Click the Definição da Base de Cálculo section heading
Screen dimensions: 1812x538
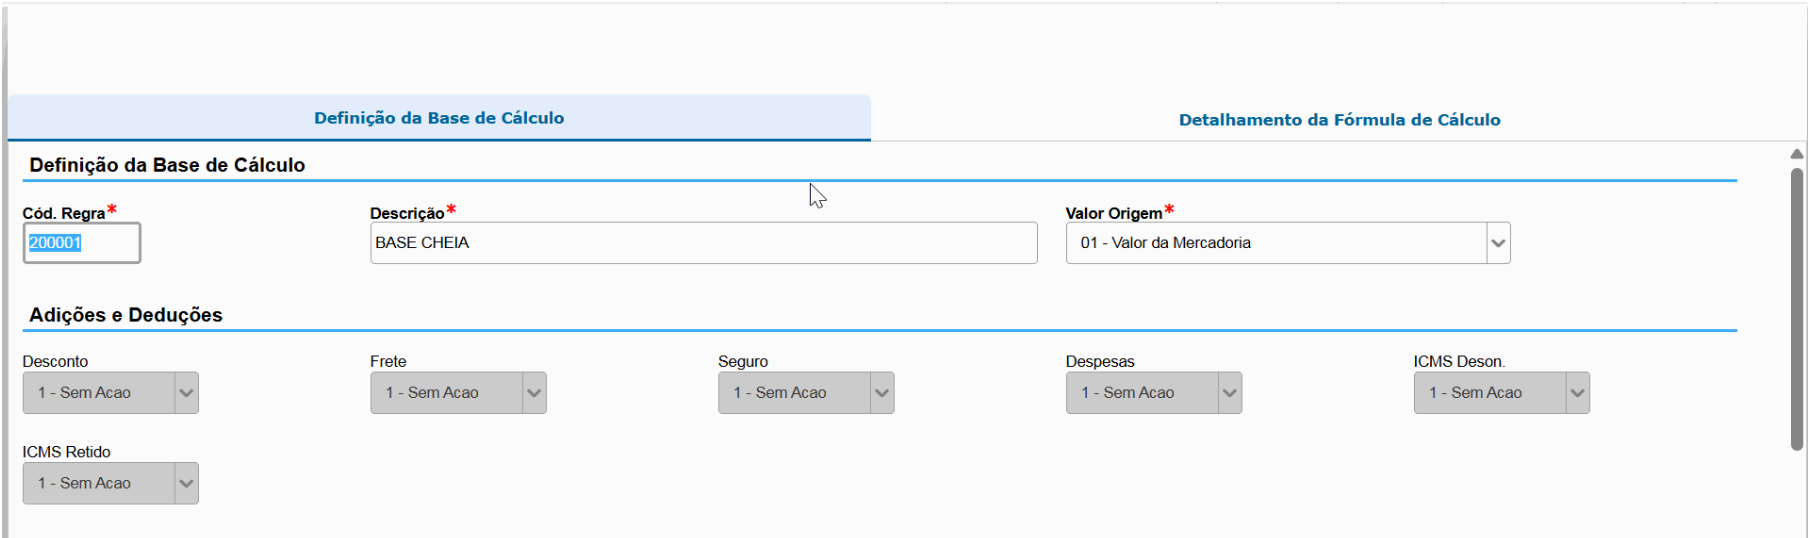click(x=167, y=165)
